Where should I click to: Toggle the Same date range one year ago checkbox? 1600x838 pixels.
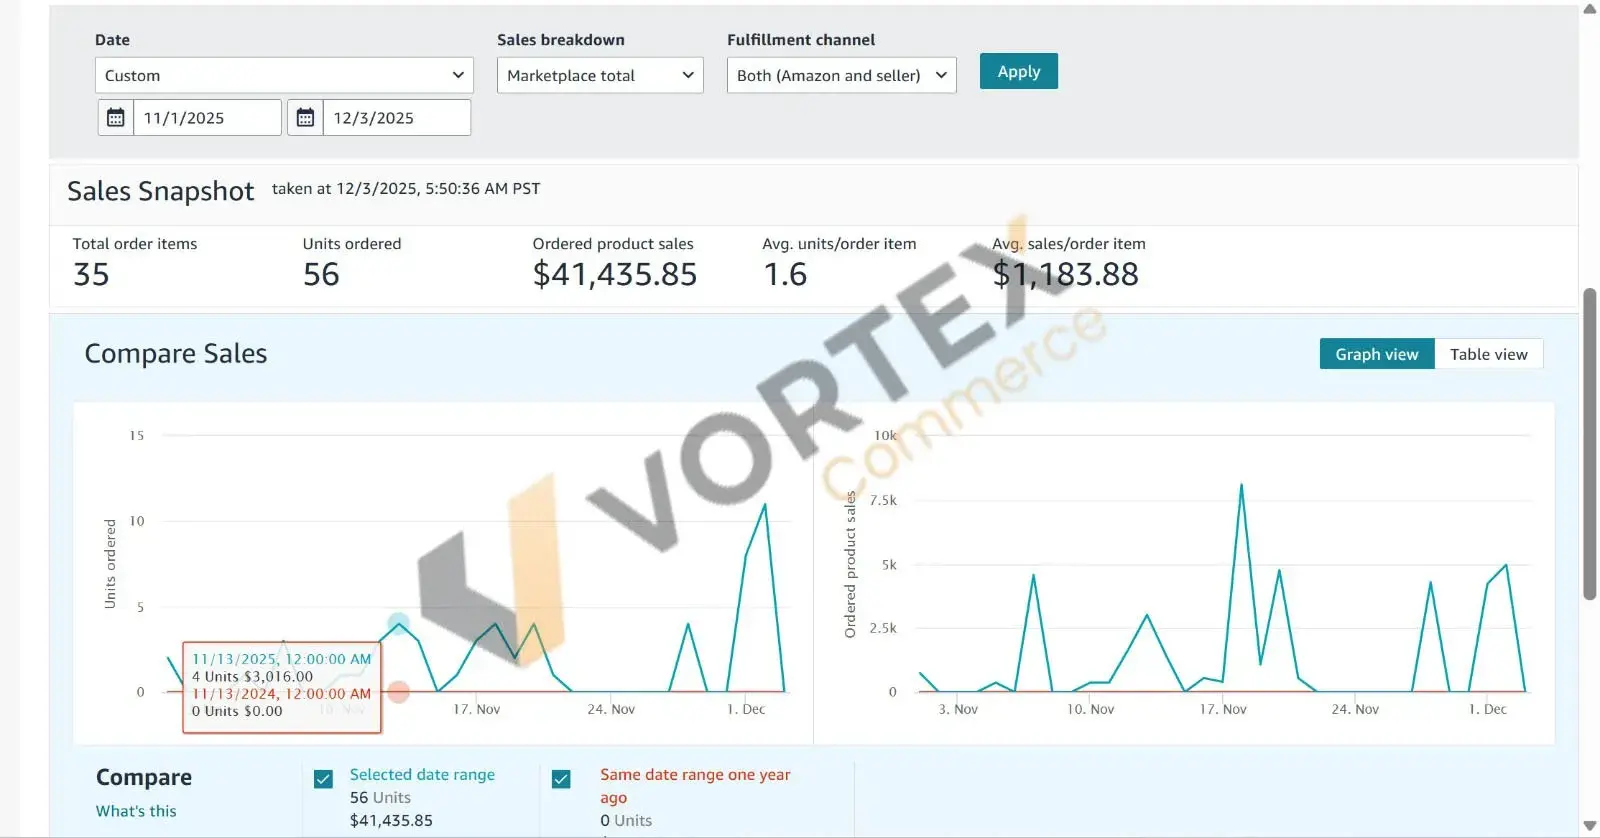point(561,779)
